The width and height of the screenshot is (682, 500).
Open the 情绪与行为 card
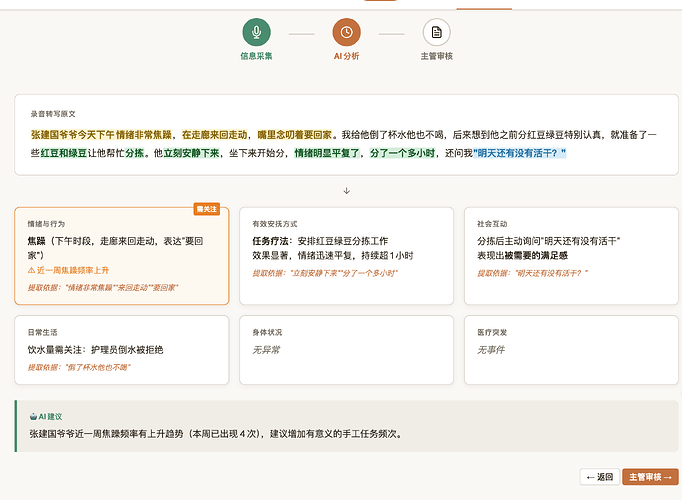click(x=122, y=256)
